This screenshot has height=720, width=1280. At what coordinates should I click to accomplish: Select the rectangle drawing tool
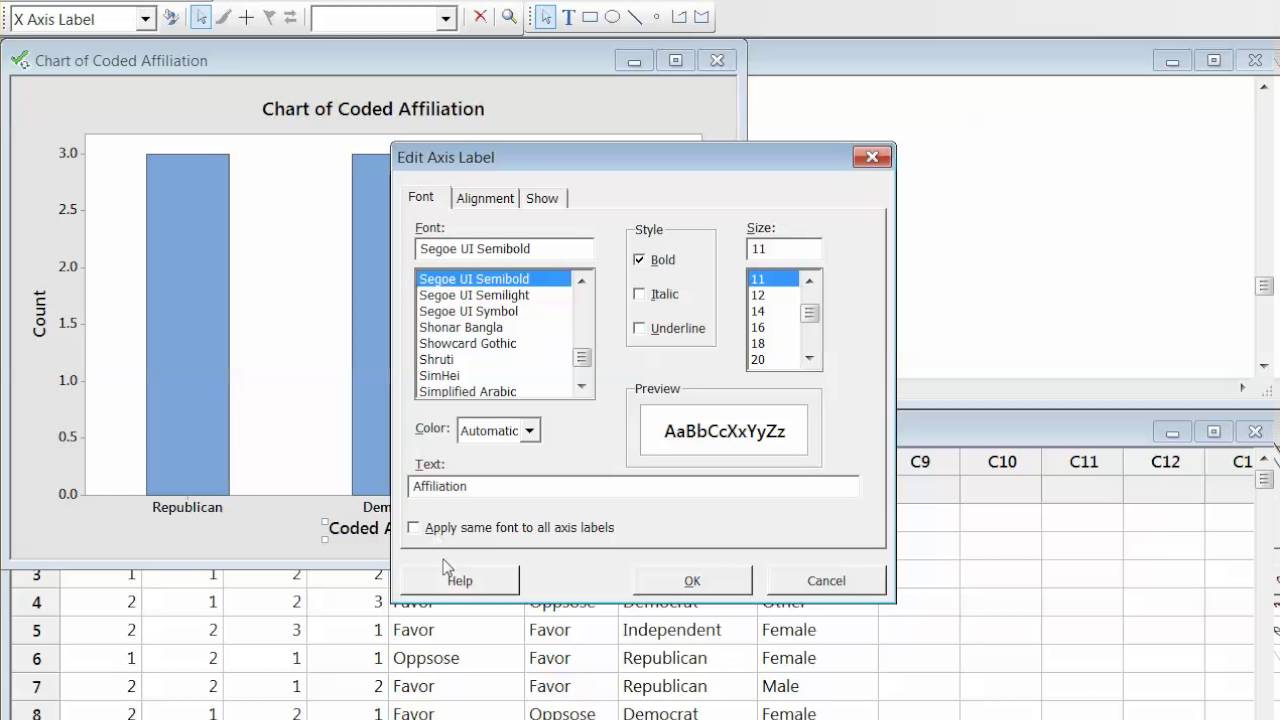click(x=590, y=17)
